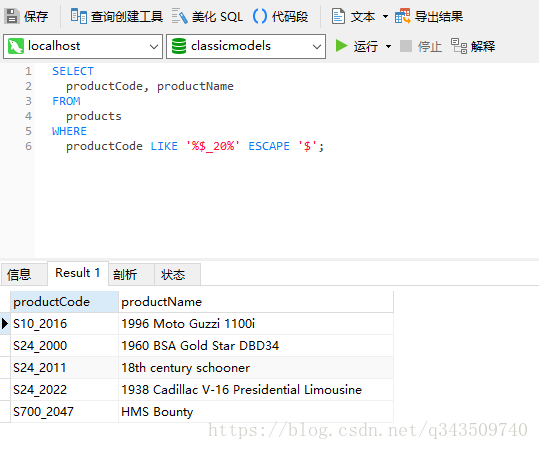Run the query with green play icon
Image resolution: width=539 pixels, height=450 pixels.
[341, 46]
